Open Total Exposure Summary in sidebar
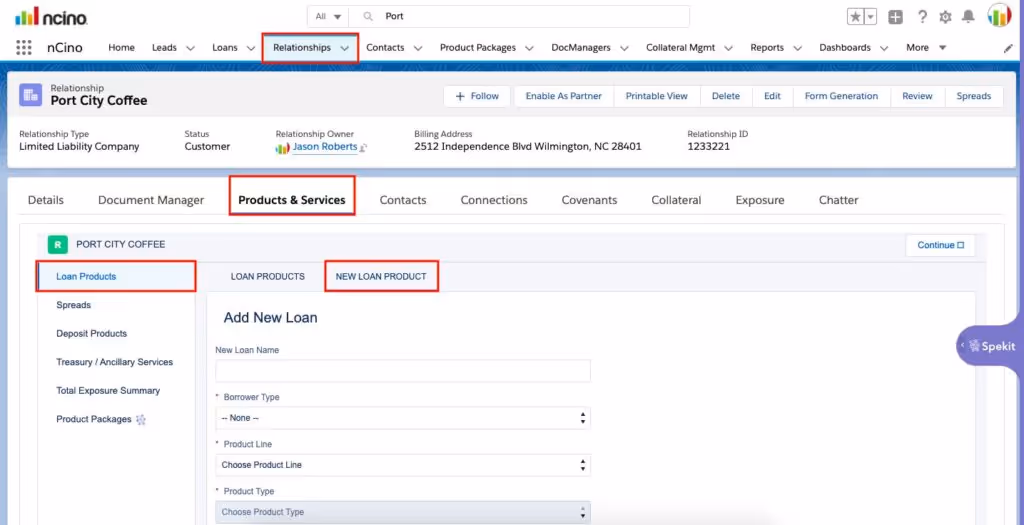 [x=108, y=390]
